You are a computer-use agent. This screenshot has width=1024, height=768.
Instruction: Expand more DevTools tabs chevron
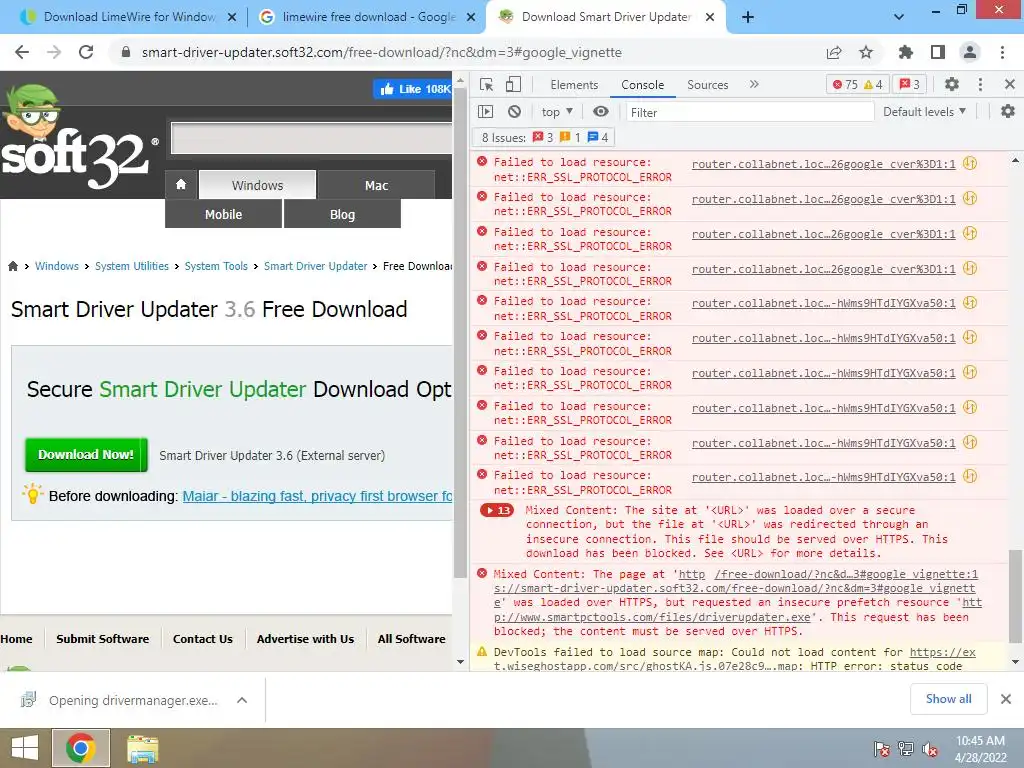(754, 84)
